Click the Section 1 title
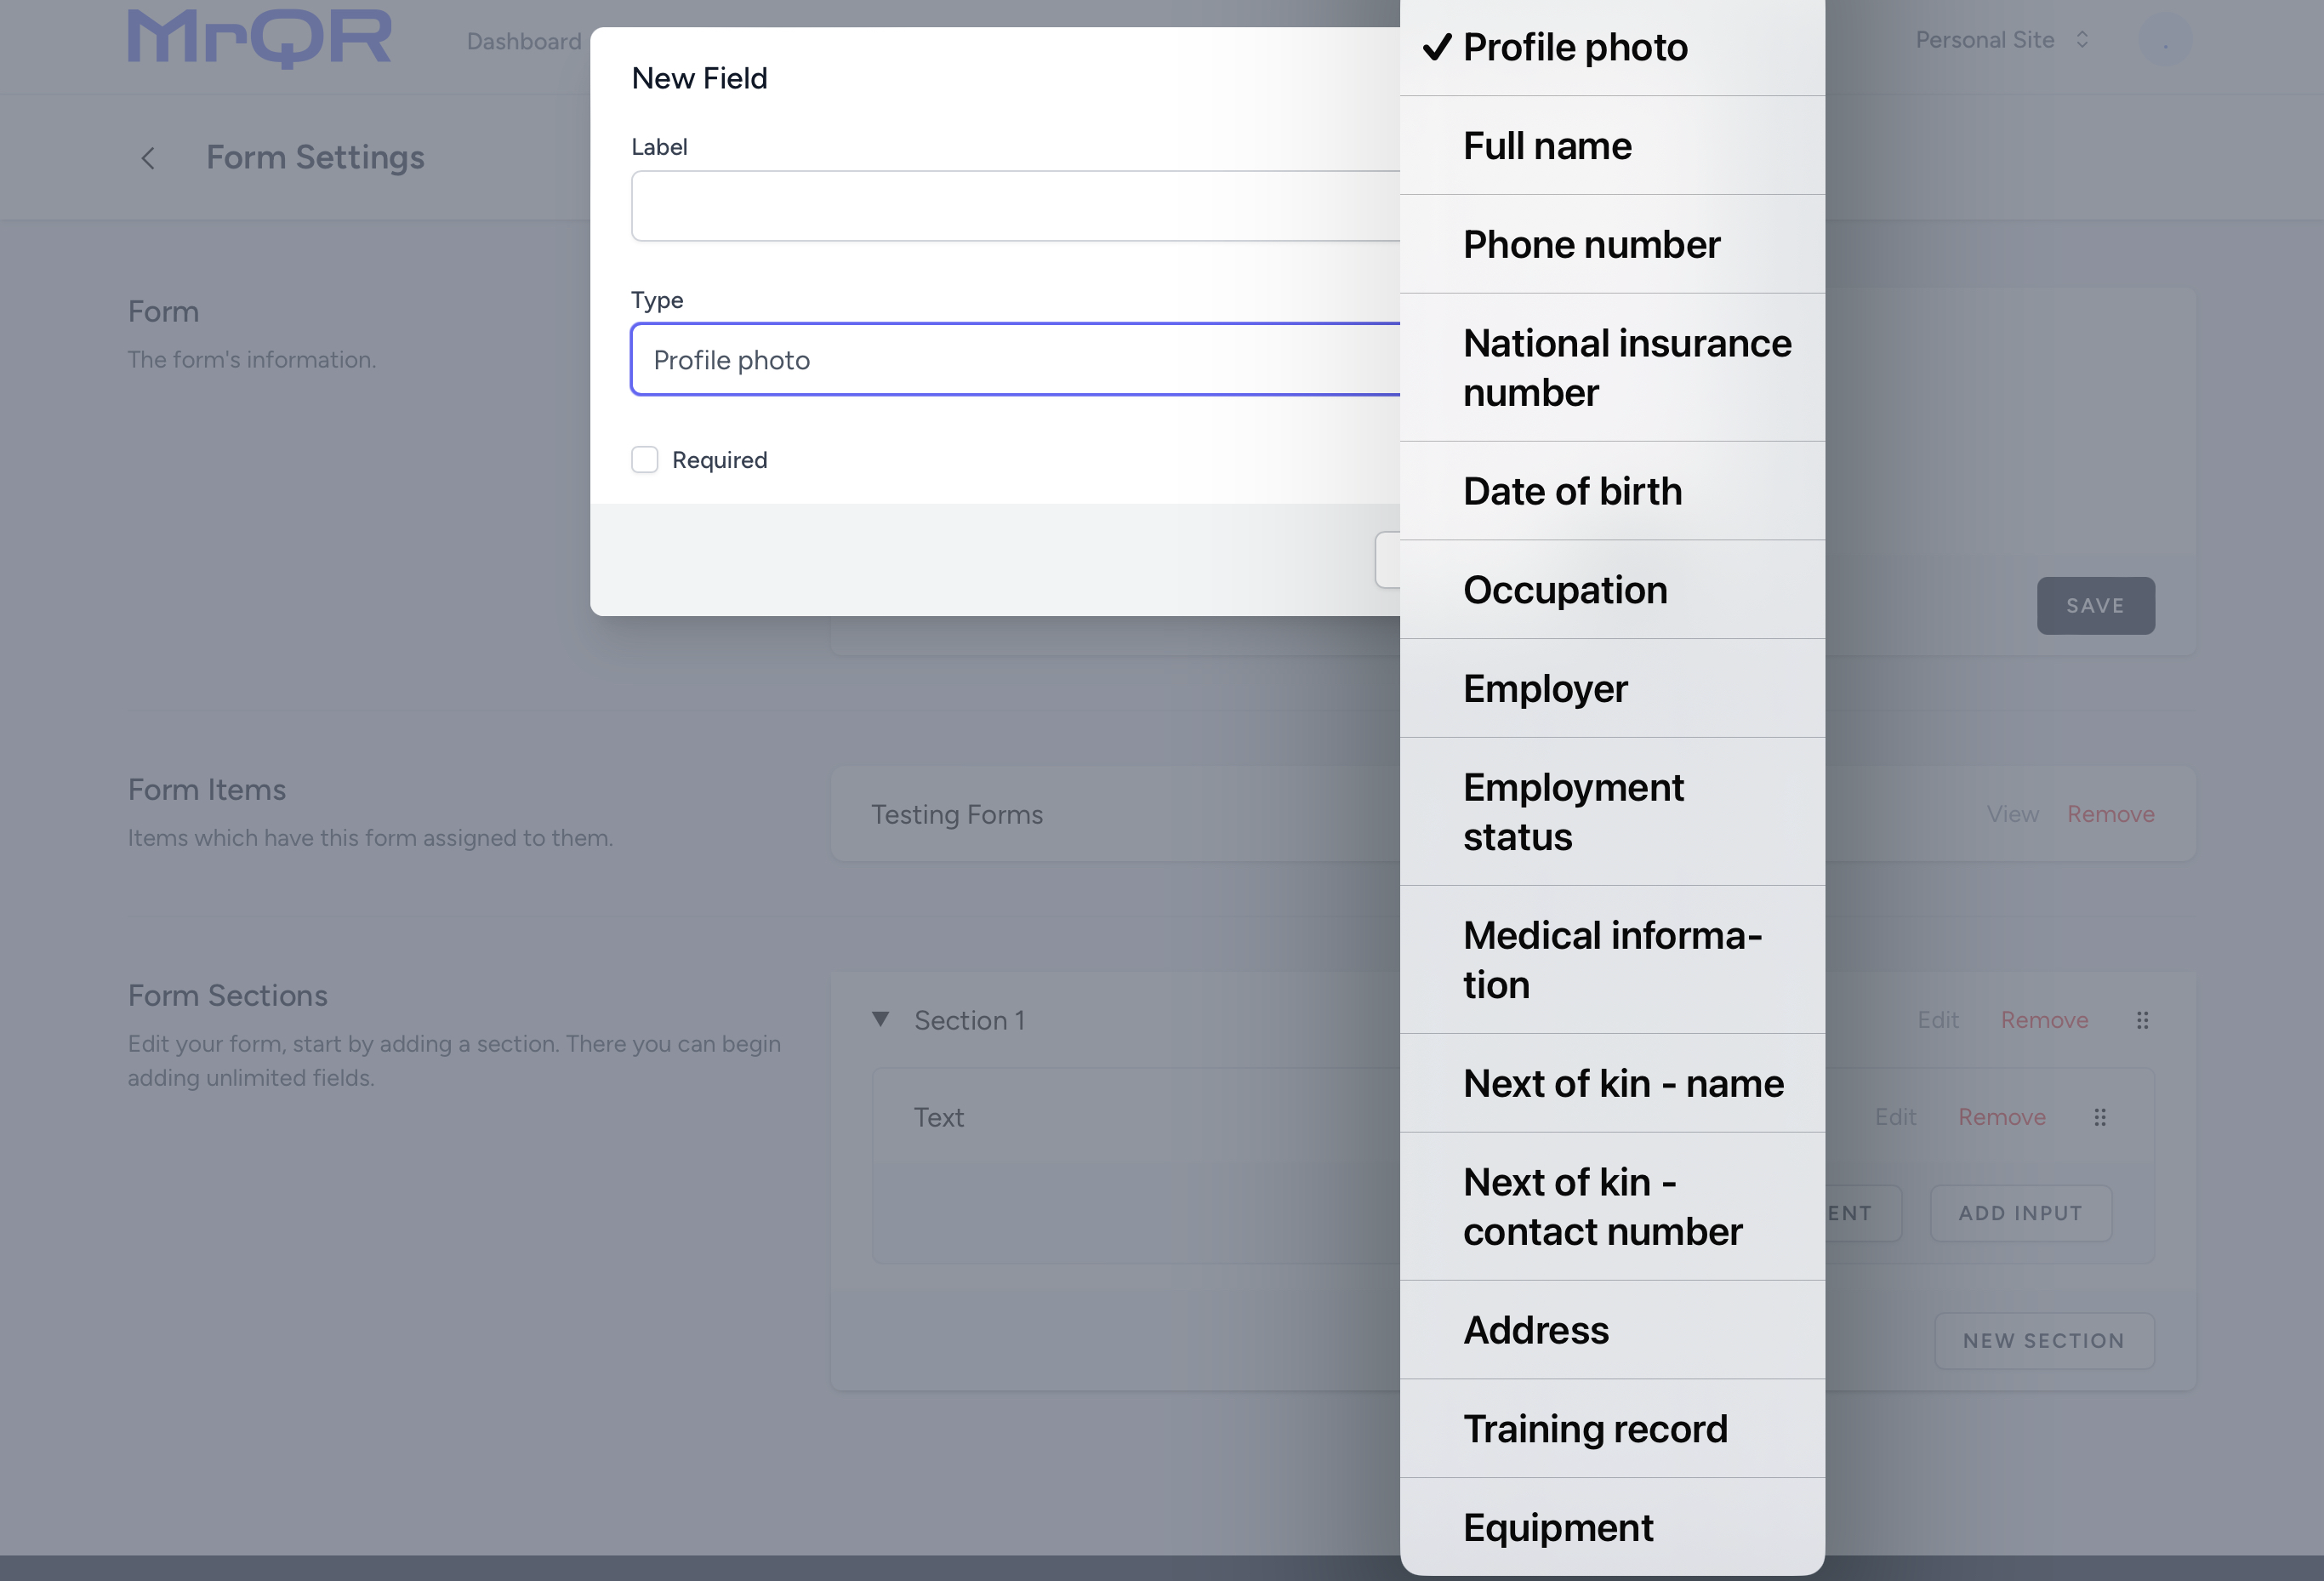Image resolution: width=2324 pixels, height=1581 pixels. (x=969, y=1020)
